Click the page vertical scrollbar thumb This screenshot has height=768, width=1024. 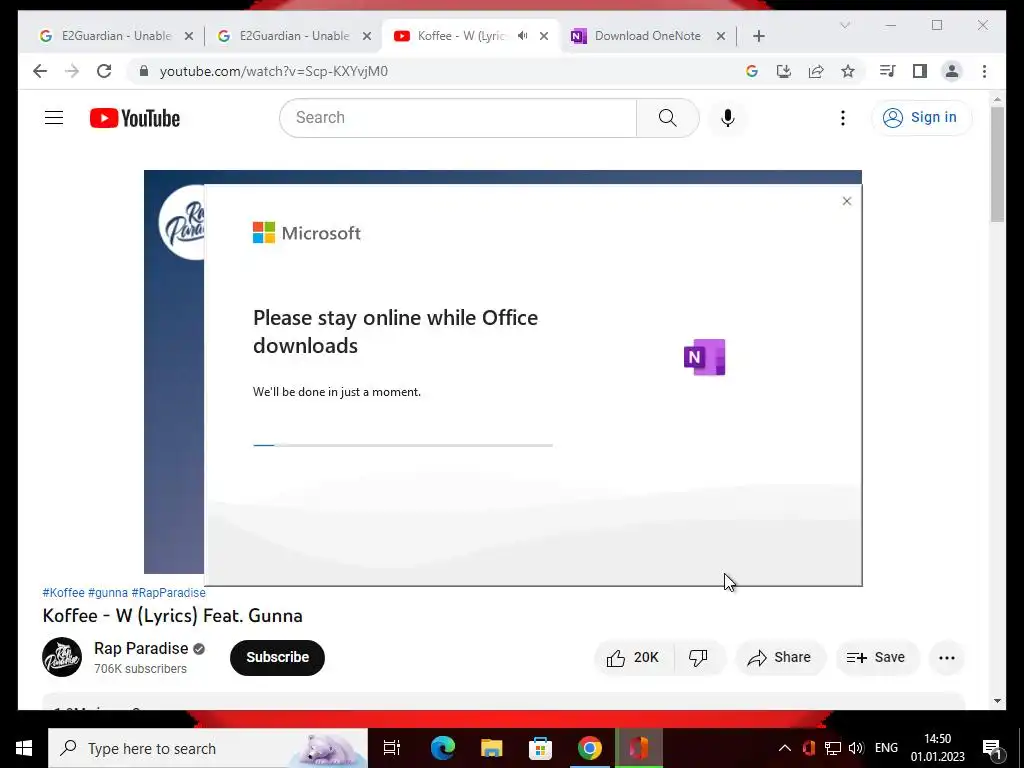[x=997, y=164]
